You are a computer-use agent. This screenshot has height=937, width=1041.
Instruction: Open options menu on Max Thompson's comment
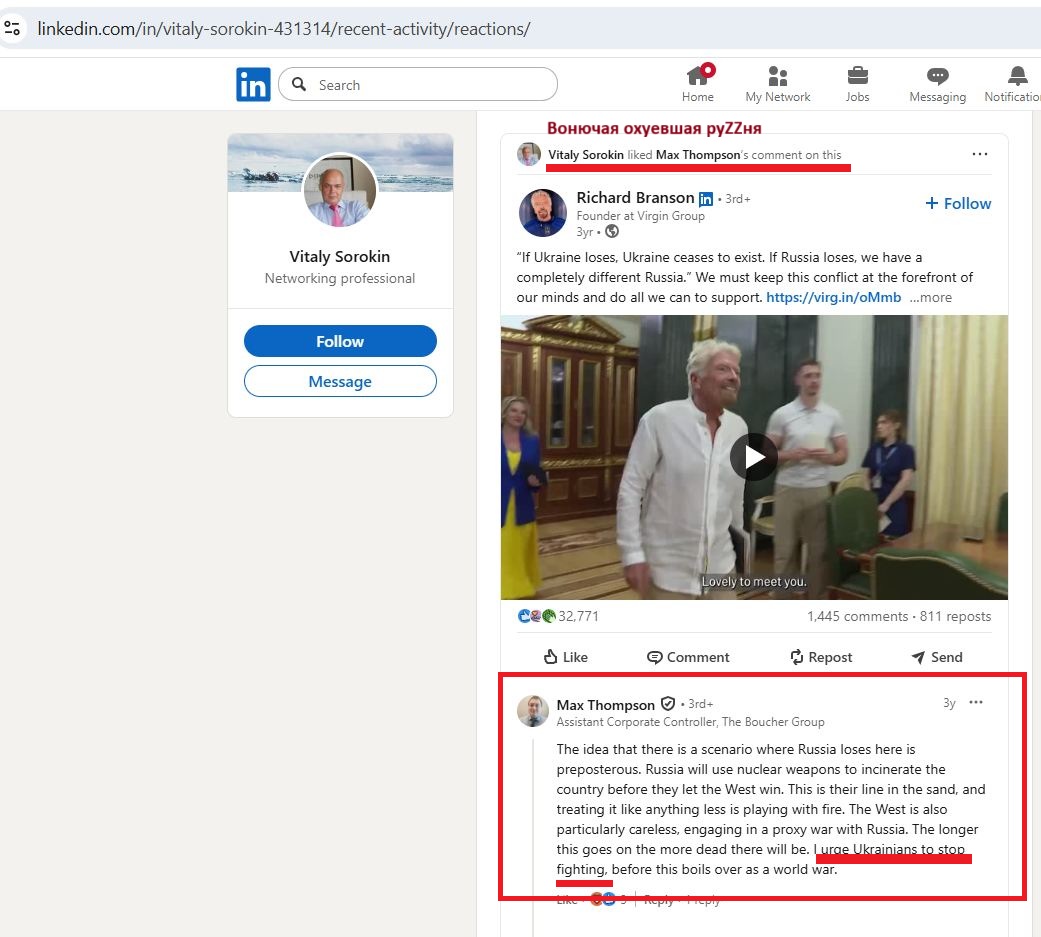coord(975,703)
